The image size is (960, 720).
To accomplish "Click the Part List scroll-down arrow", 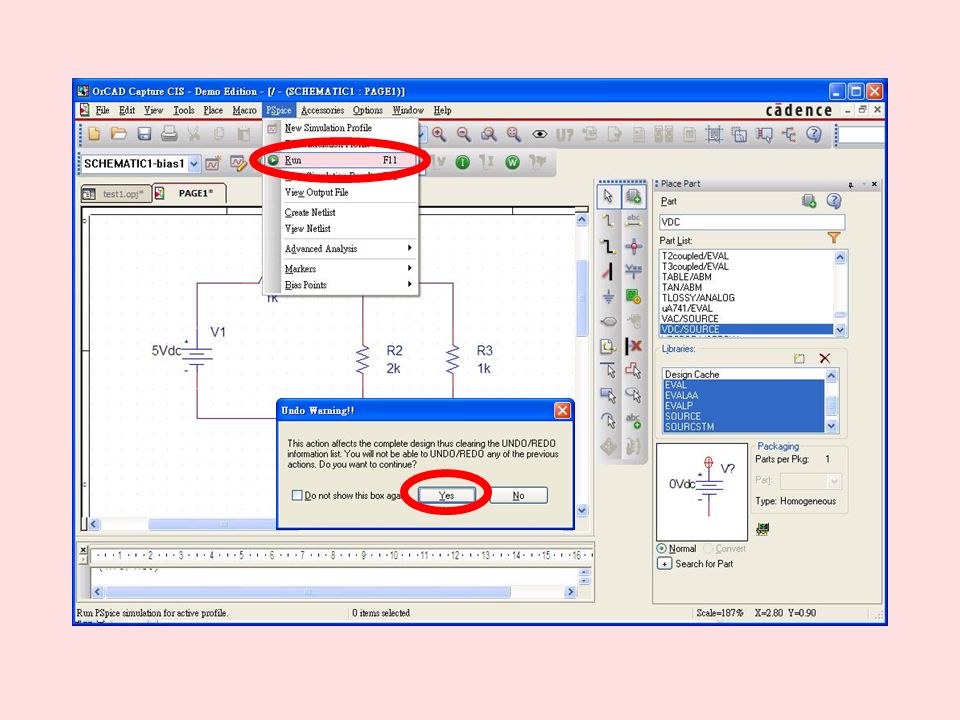I will (x=840, y=329).
